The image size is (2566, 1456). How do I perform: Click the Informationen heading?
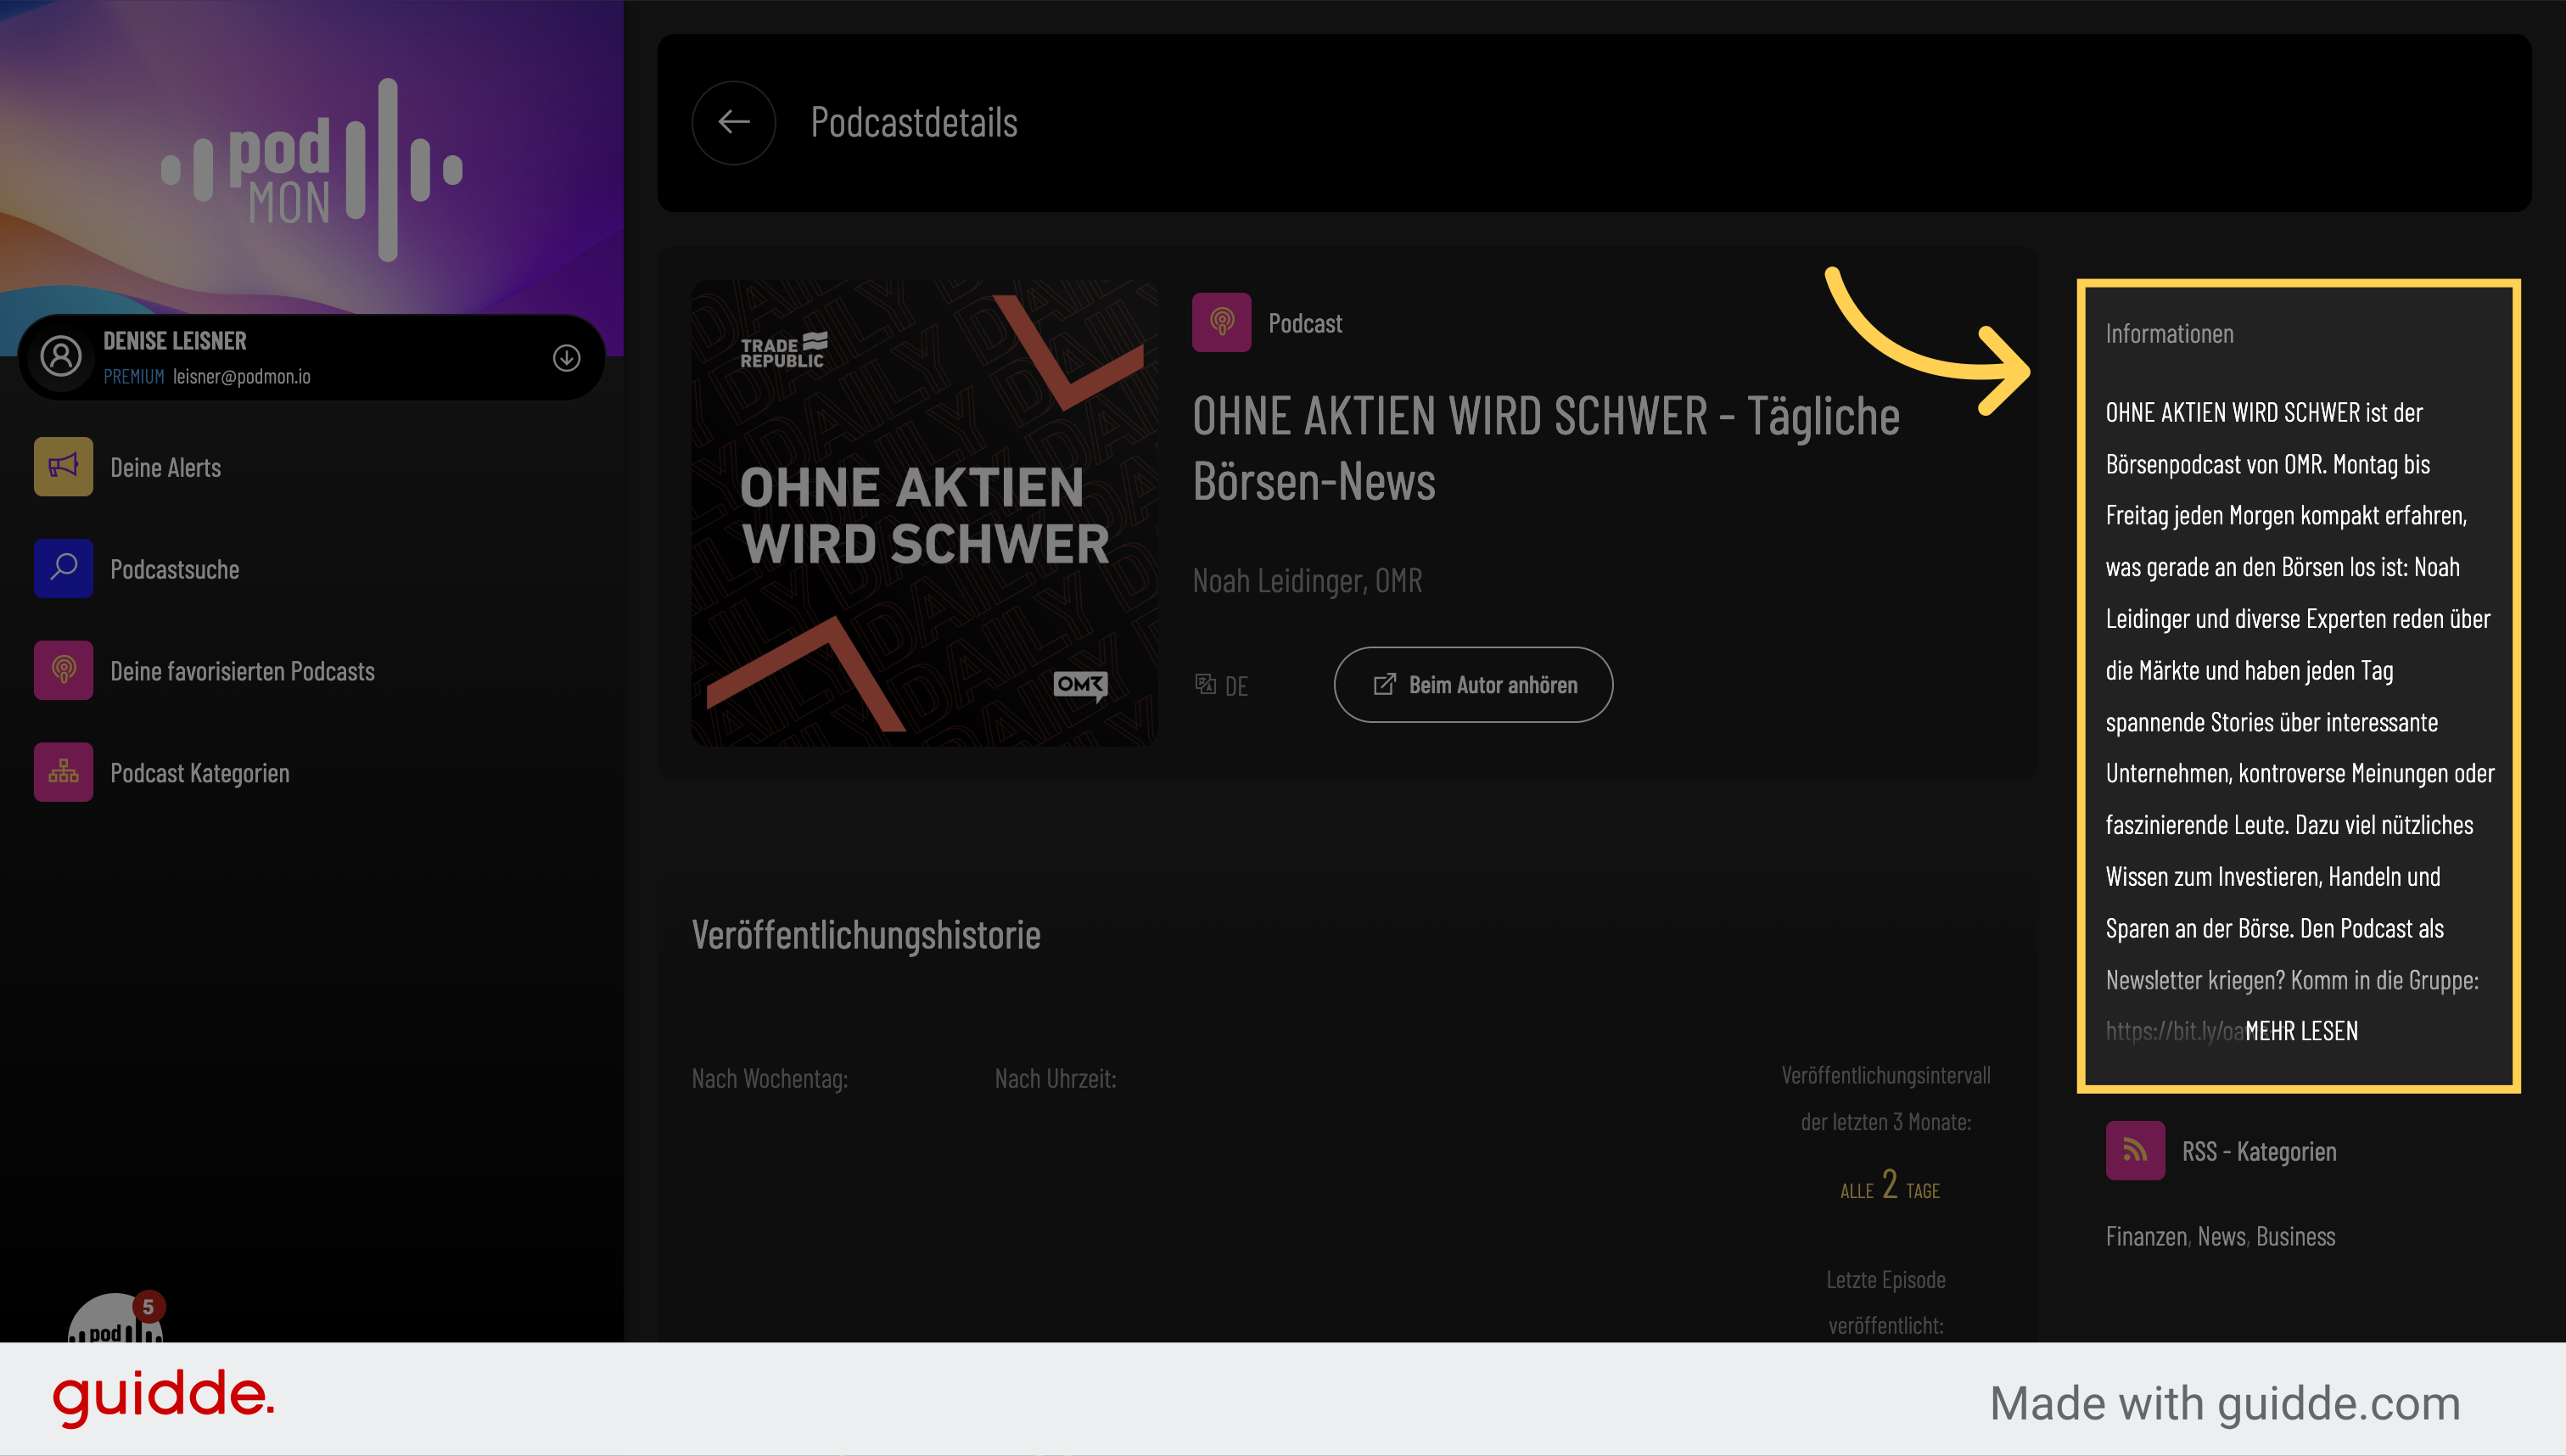(2169, 333)
